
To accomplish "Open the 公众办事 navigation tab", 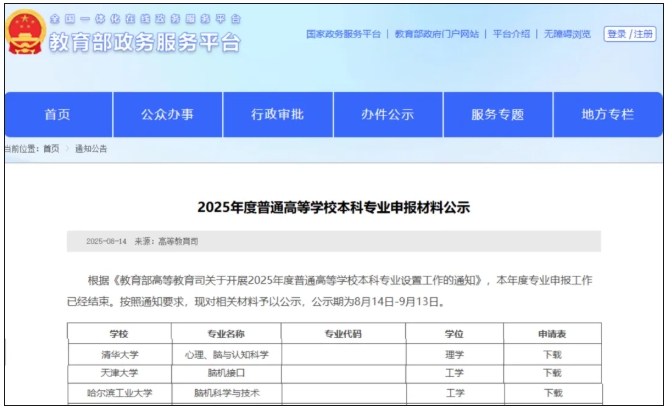I will coord(167,114).
